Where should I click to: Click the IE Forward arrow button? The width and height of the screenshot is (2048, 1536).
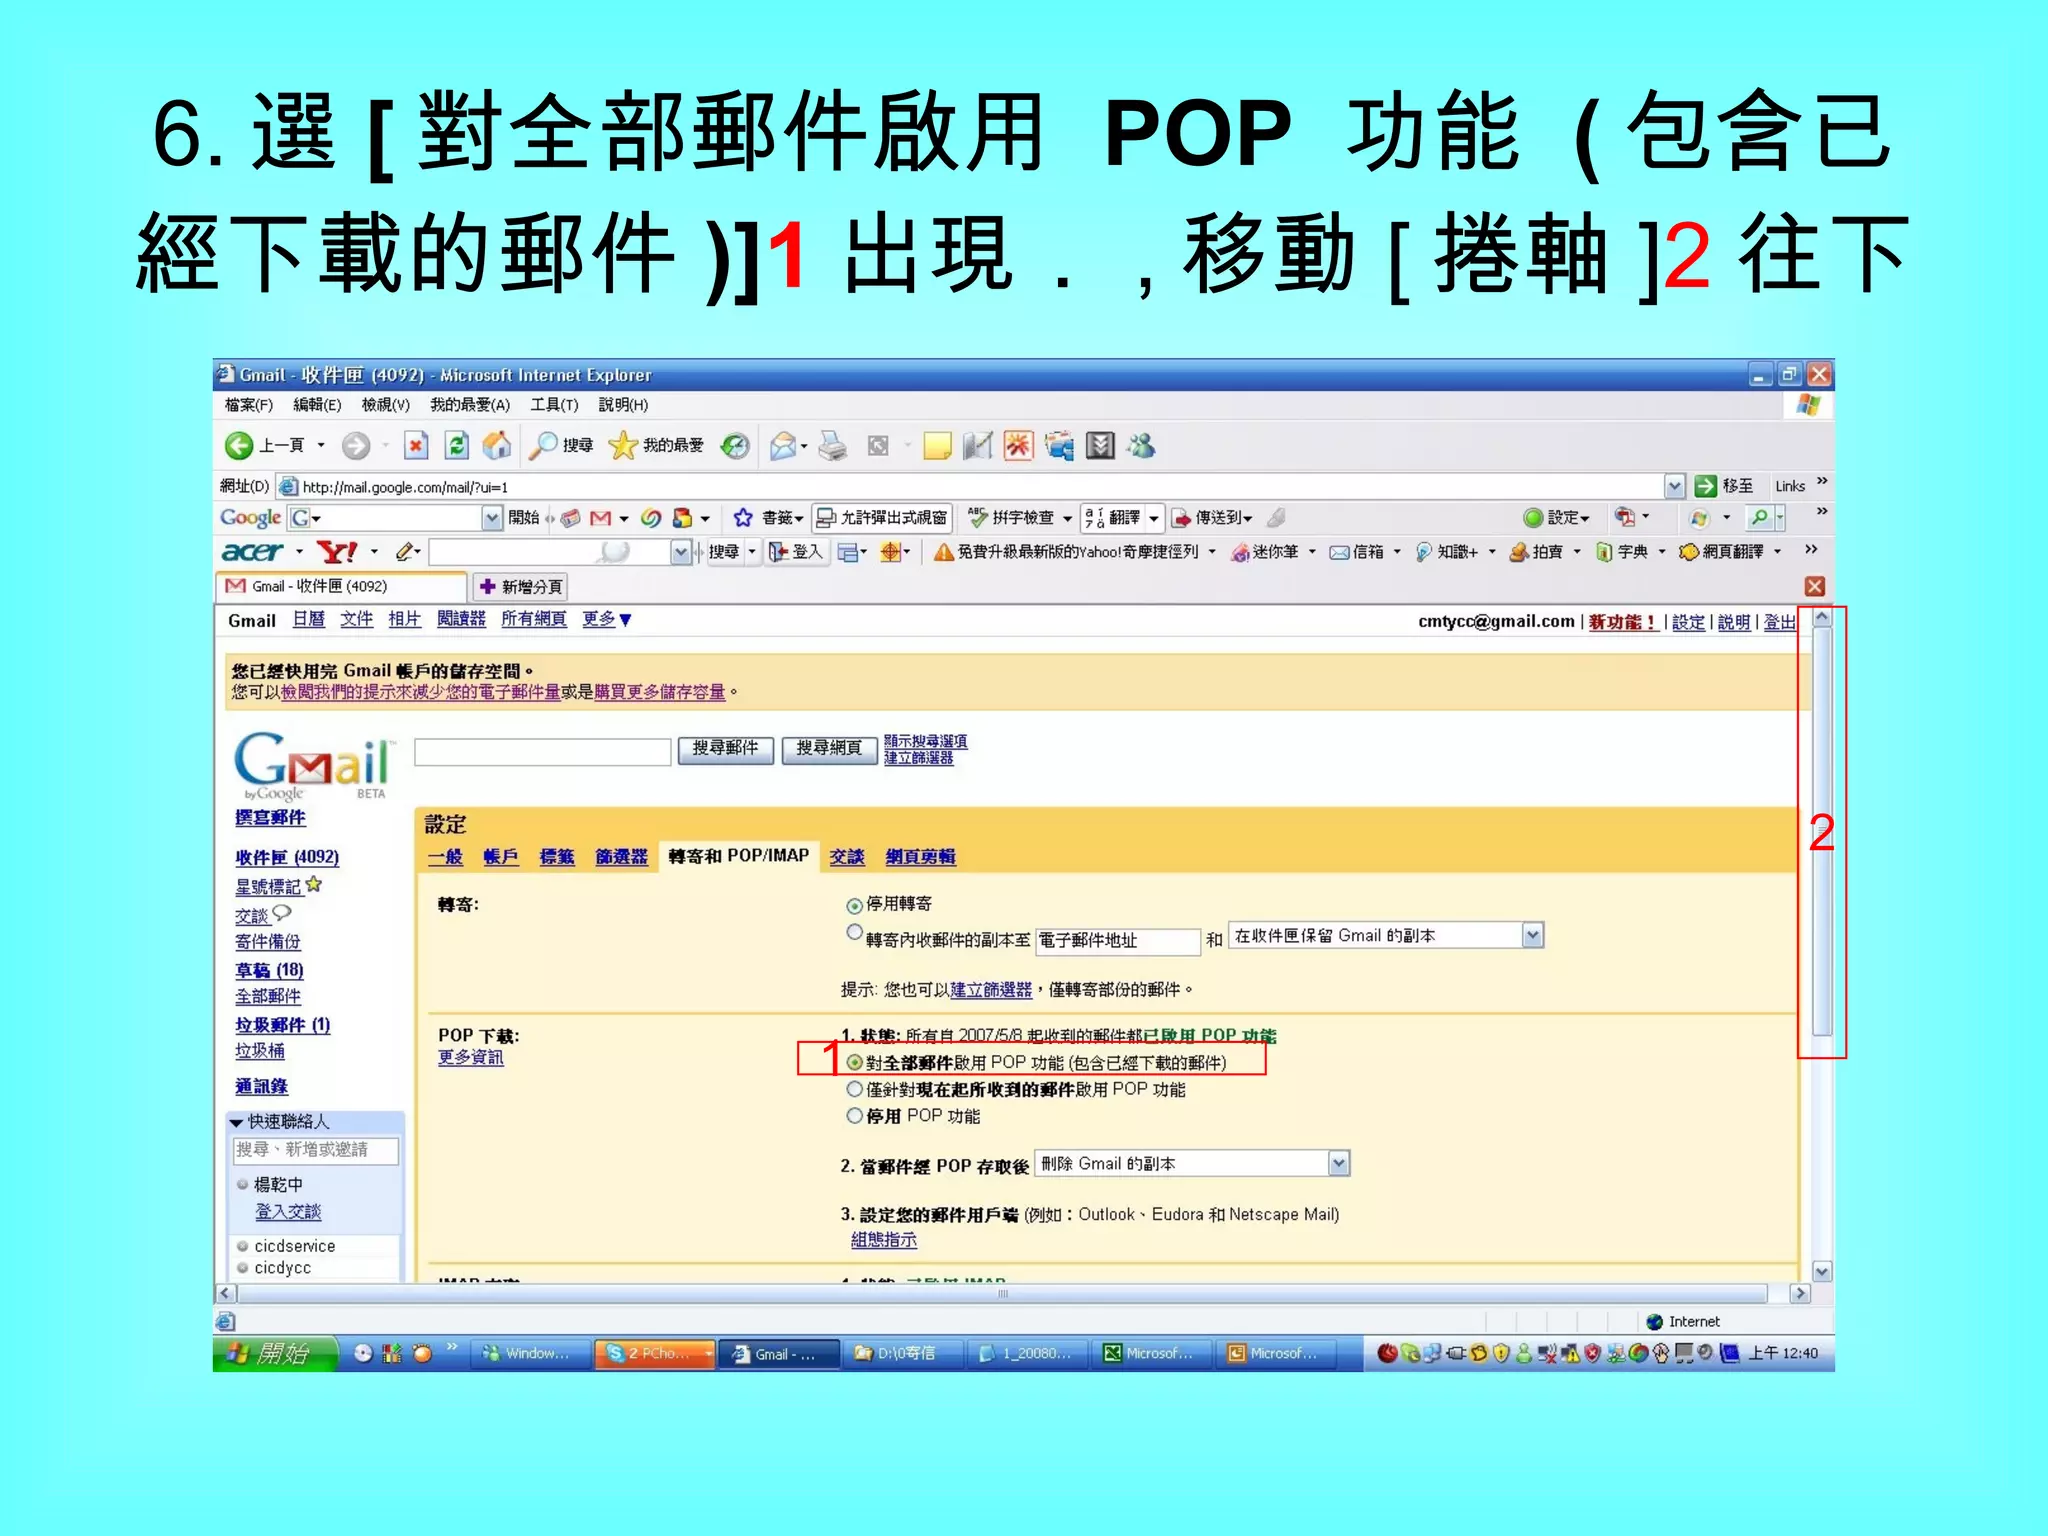355,445
